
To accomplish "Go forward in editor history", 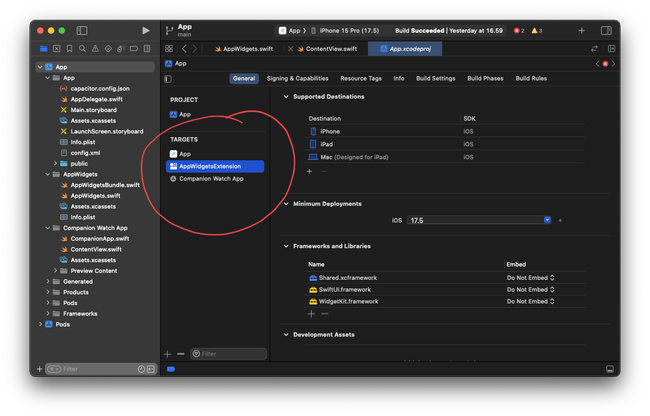I will click(x=195, y=49).
